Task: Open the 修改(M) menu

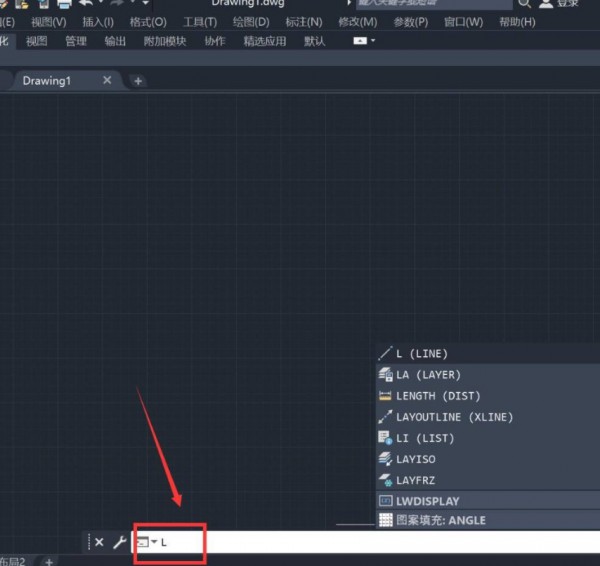Action: (358, 22)
